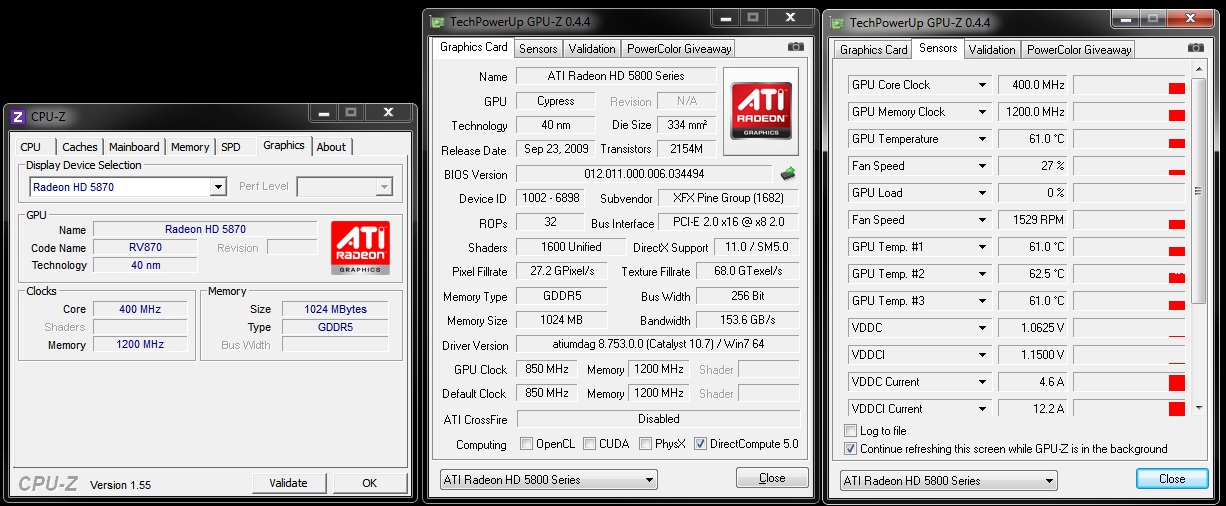1226x506 pixels.
Task: Open Graphics Card tab in right GPU-Z window
Action: pyautogui.click(x=874, y=49)
